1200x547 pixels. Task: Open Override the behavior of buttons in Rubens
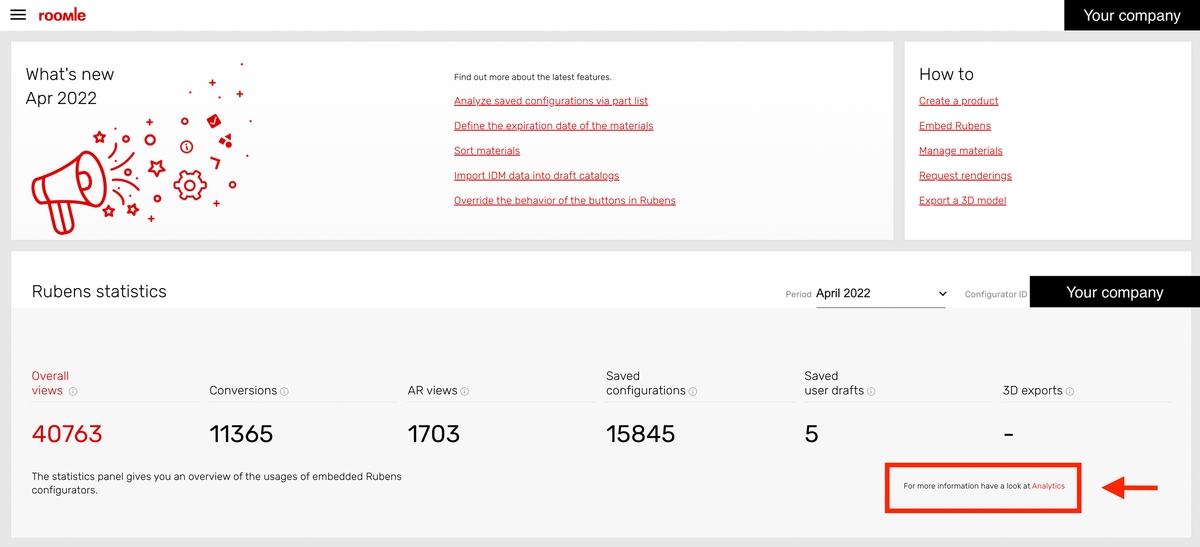pyautogui.click(x=565, y=201)
